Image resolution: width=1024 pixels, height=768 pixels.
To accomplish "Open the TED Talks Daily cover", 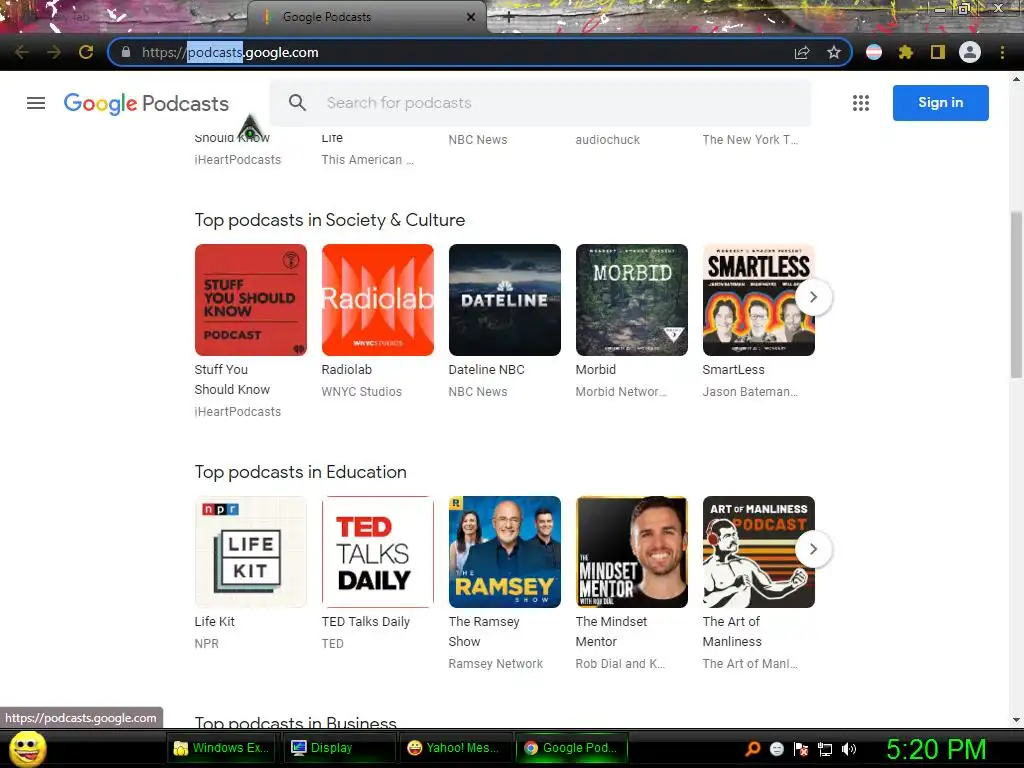I will tap(377, 552).
